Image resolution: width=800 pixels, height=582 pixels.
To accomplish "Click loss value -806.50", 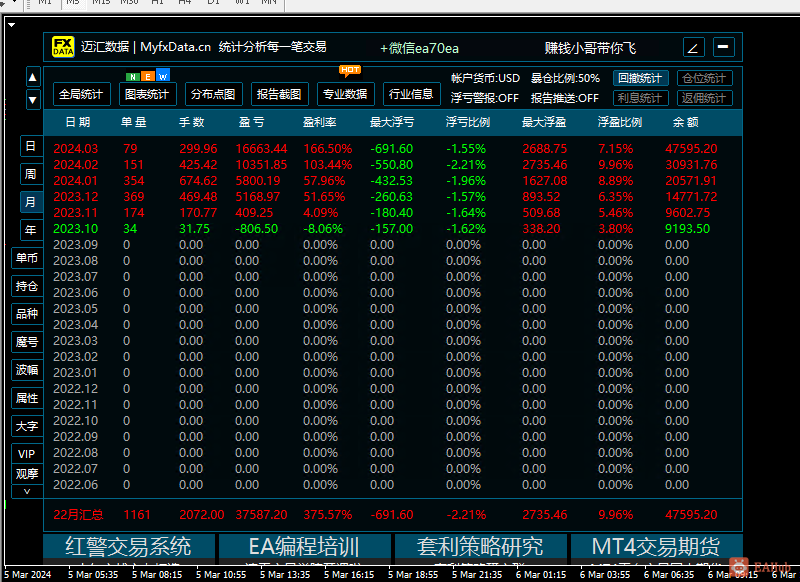I will [257, 229].
